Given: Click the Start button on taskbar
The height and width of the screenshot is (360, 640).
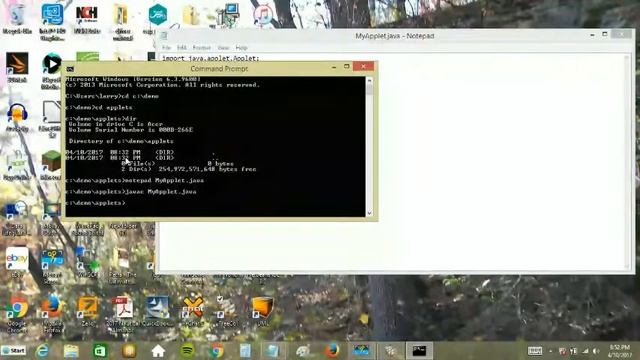Looking at the screenshot, I should point(13,351).
